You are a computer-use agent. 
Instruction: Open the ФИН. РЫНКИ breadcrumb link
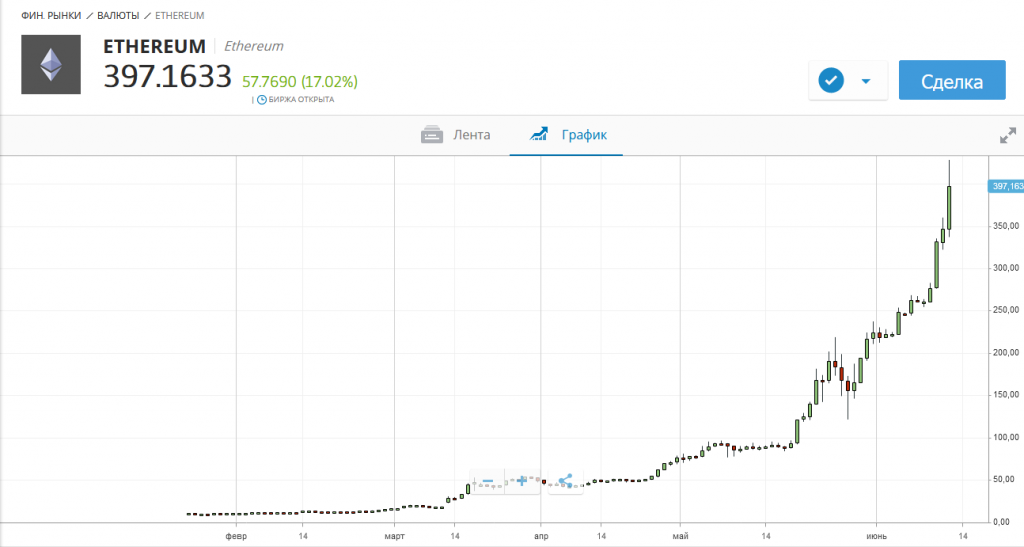click(x=52, y=15)
